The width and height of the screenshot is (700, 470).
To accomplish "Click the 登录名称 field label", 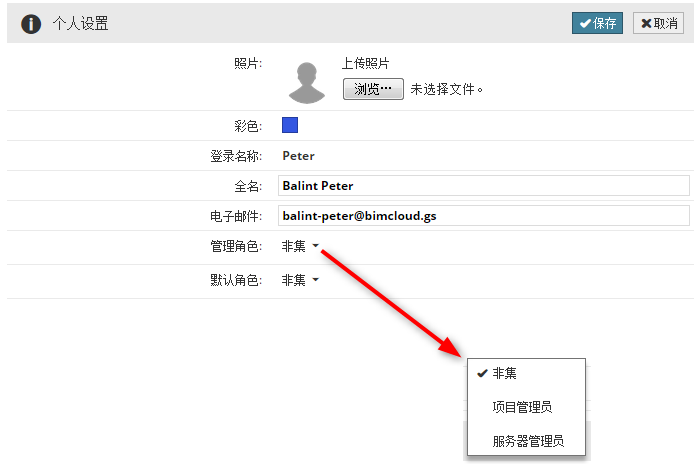I will tap(236, 156).
